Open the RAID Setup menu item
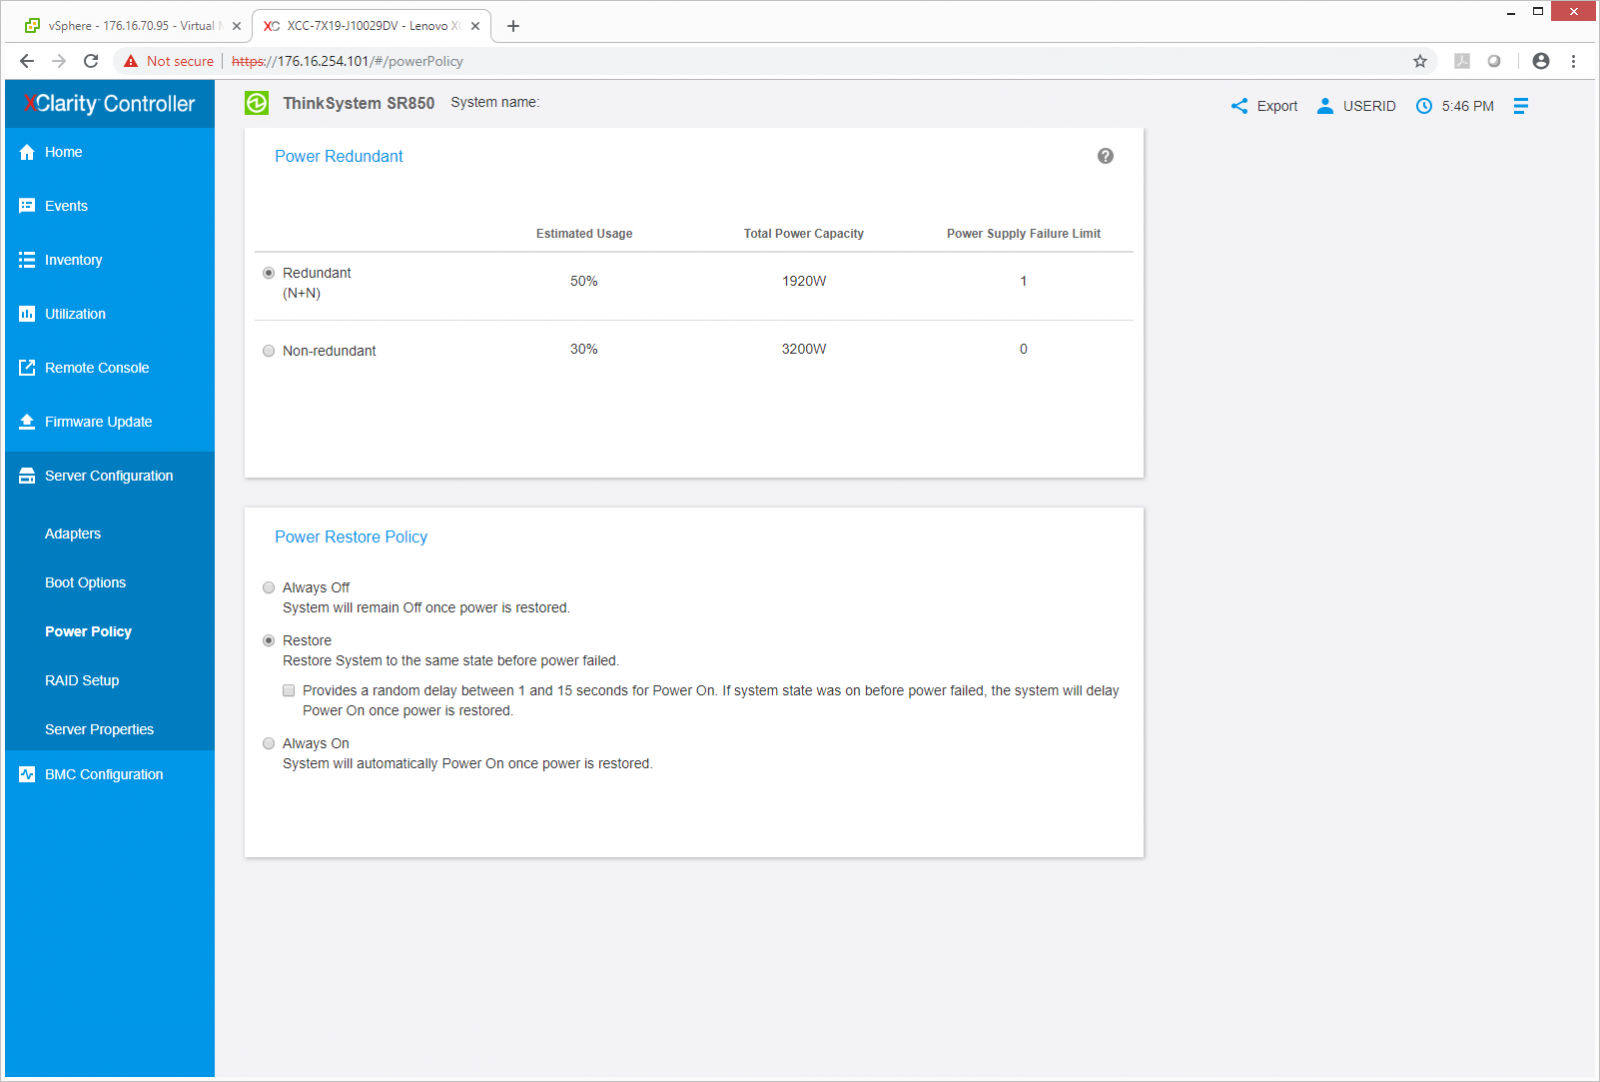 point(82,681)
